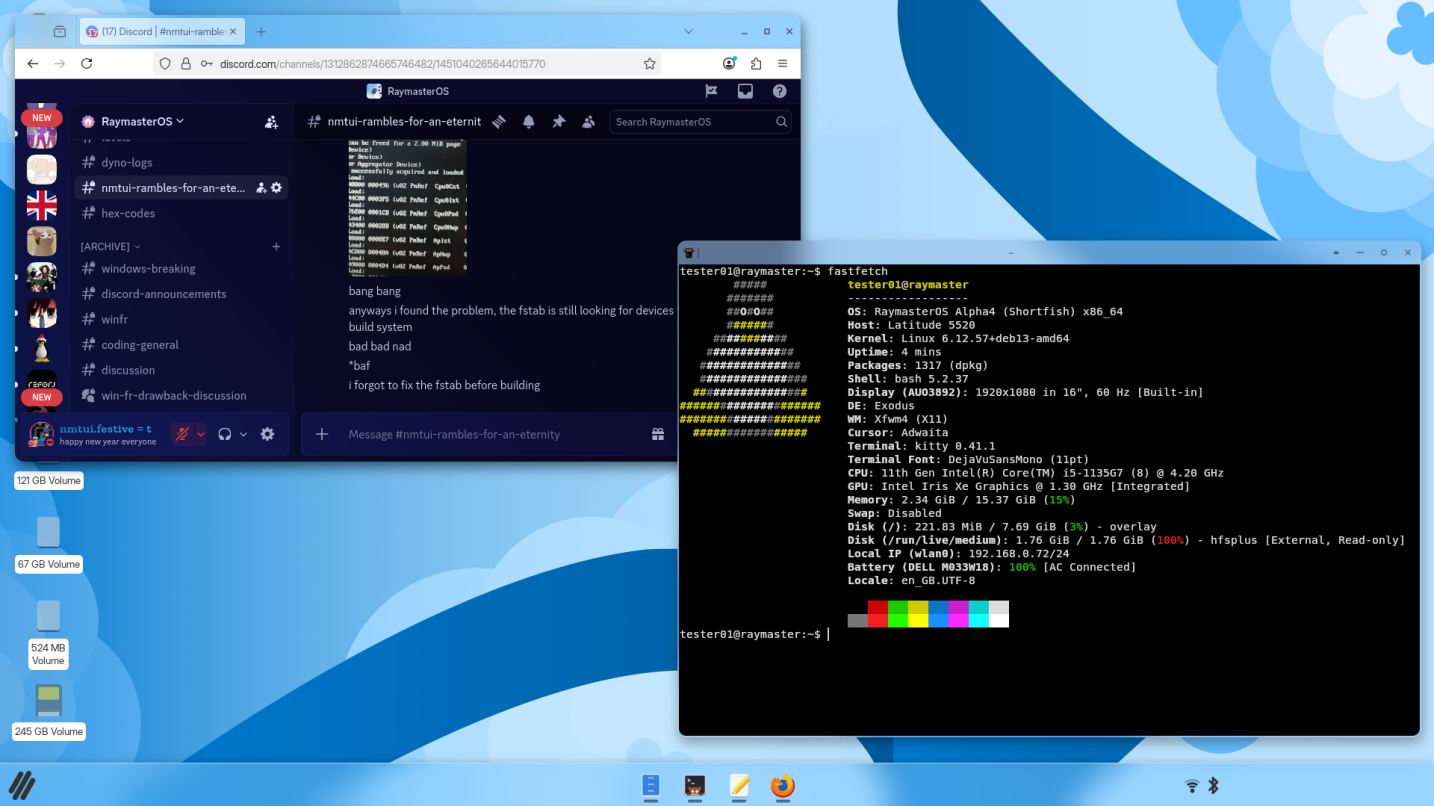Screen dimensions: 1434x806
Task: Click the site padlock icon
Action: [185, 63]
